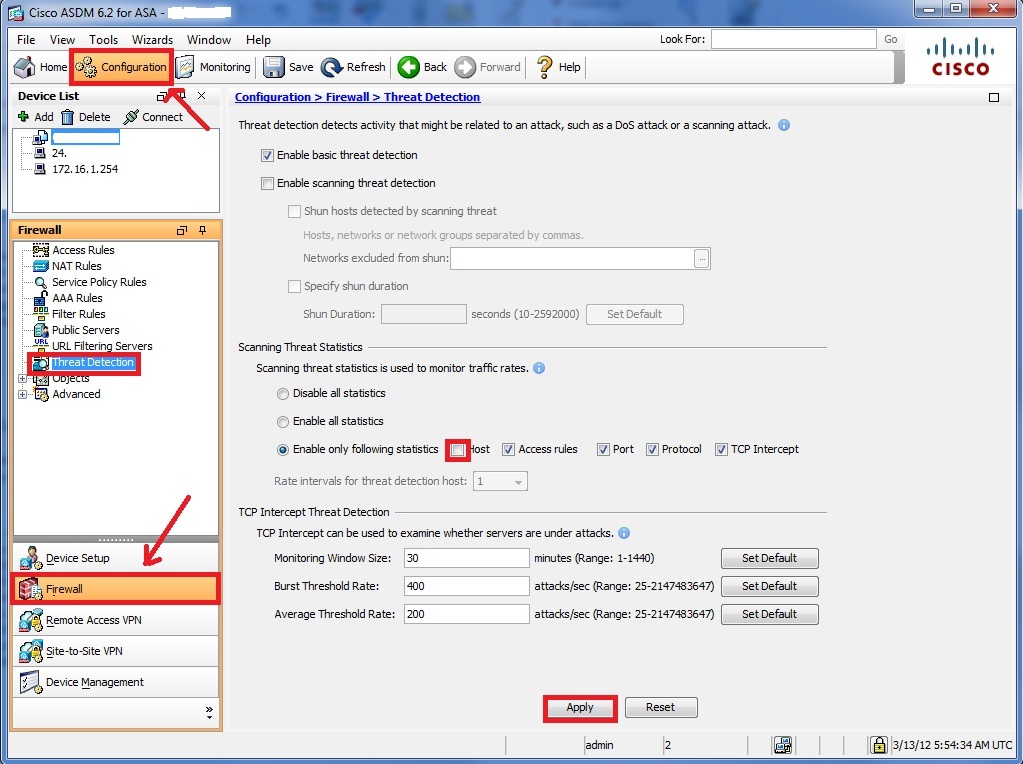Pin the Firewall panel
This screenshot has height=764, width=1023.
(202, 230)
